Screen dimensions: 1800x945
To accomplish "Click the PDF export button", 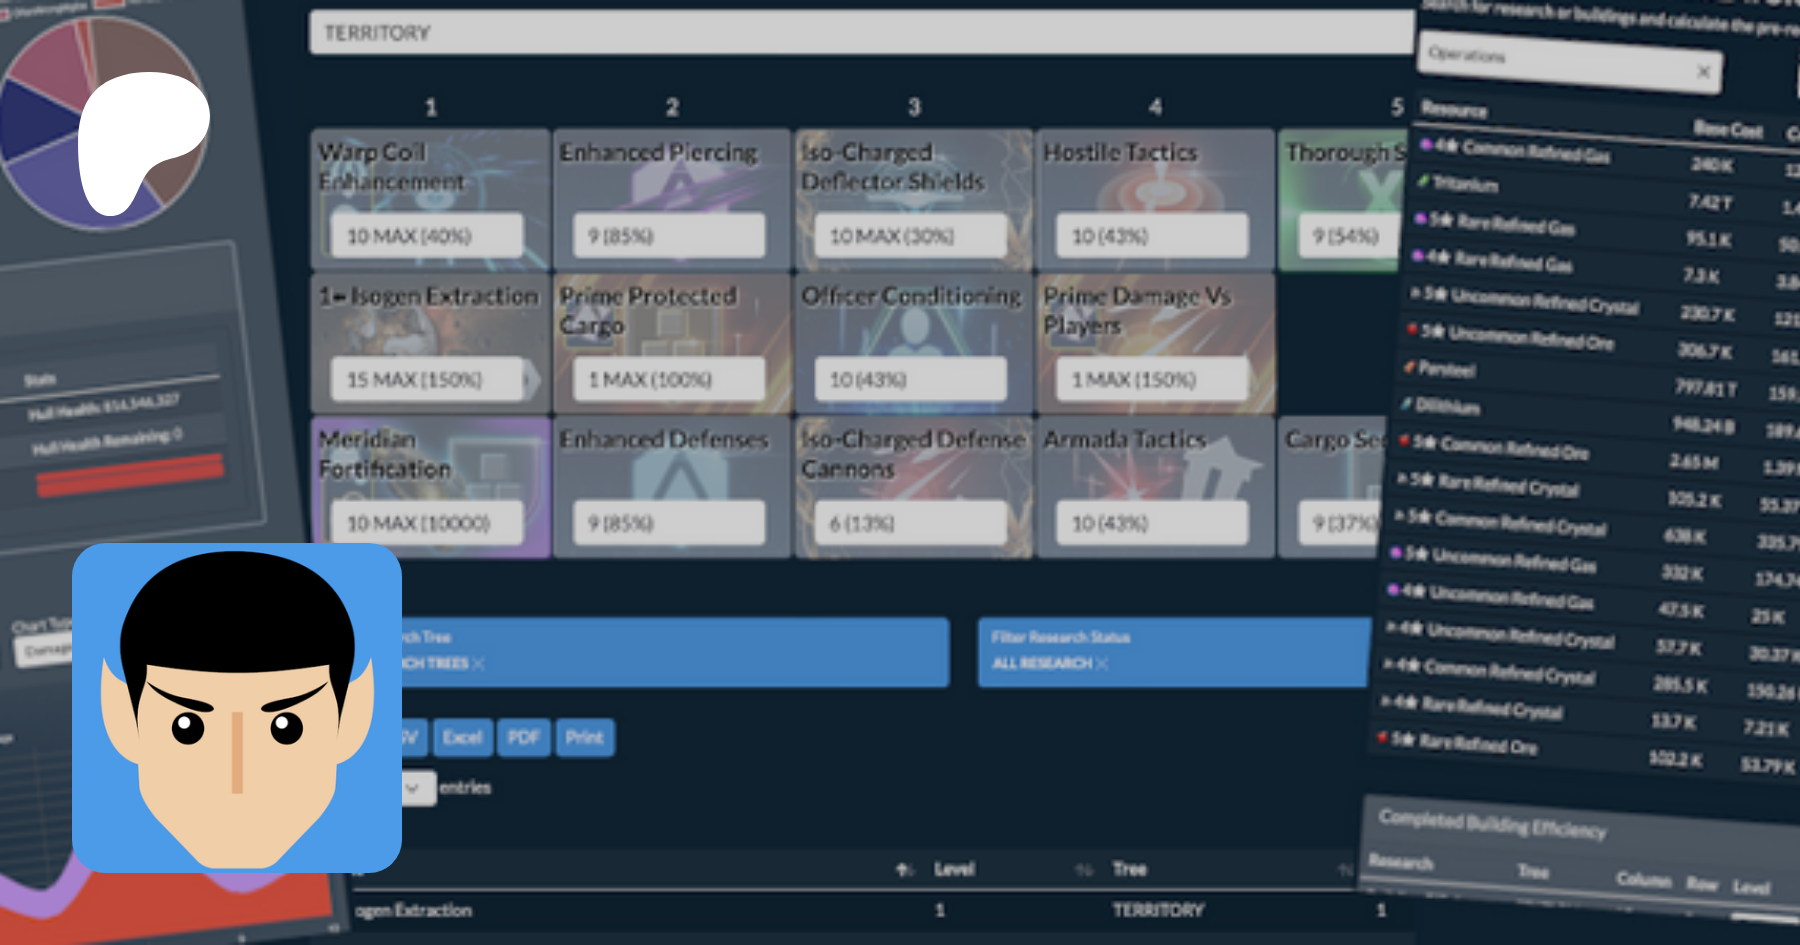I will click(523, 738).
